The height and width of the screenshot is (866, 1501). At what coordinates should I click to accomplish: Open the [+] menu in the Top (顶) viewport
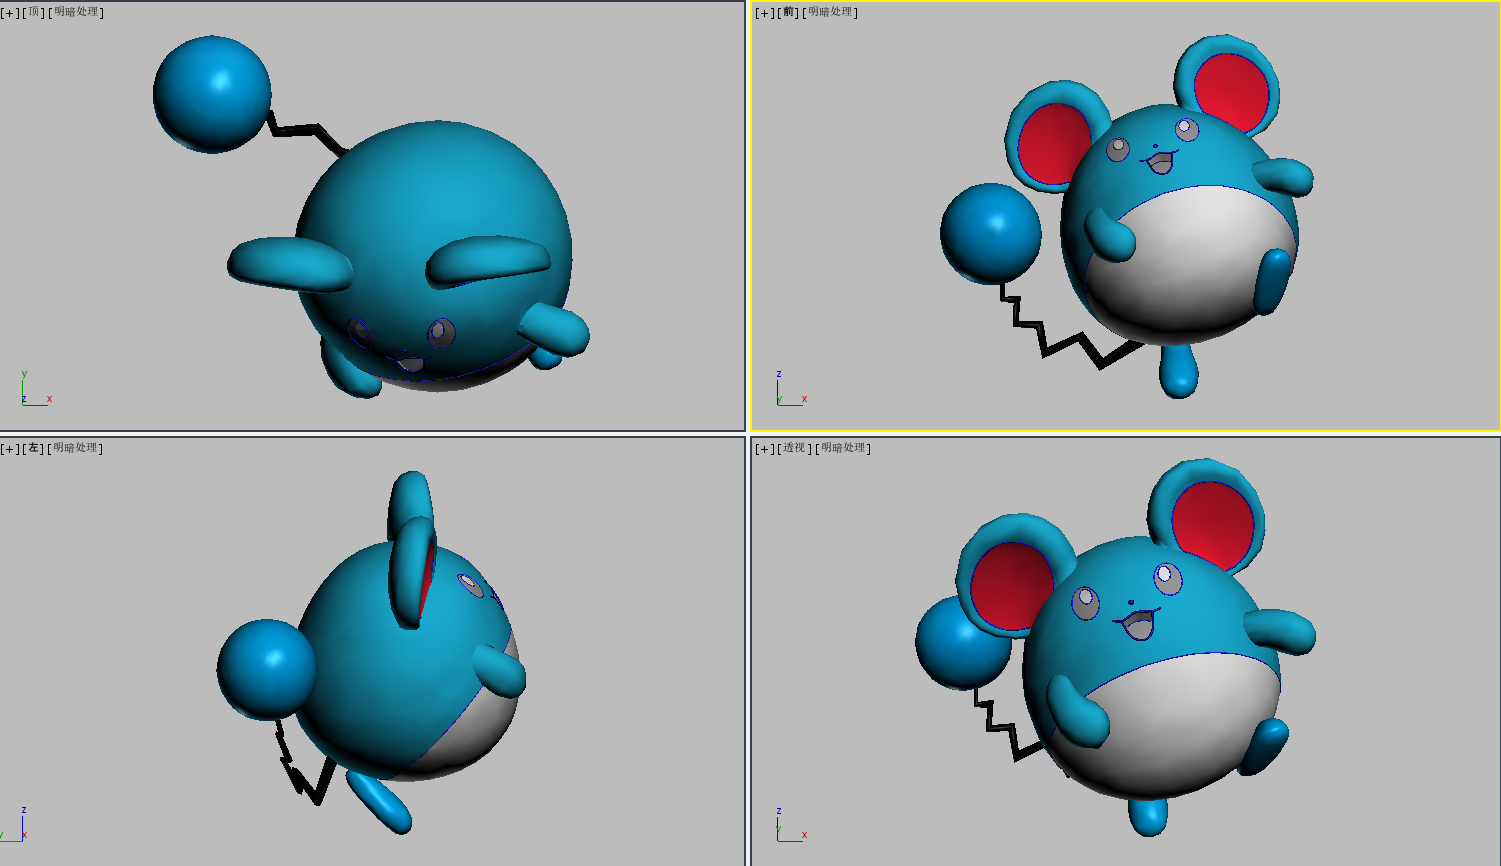[10, 13]
